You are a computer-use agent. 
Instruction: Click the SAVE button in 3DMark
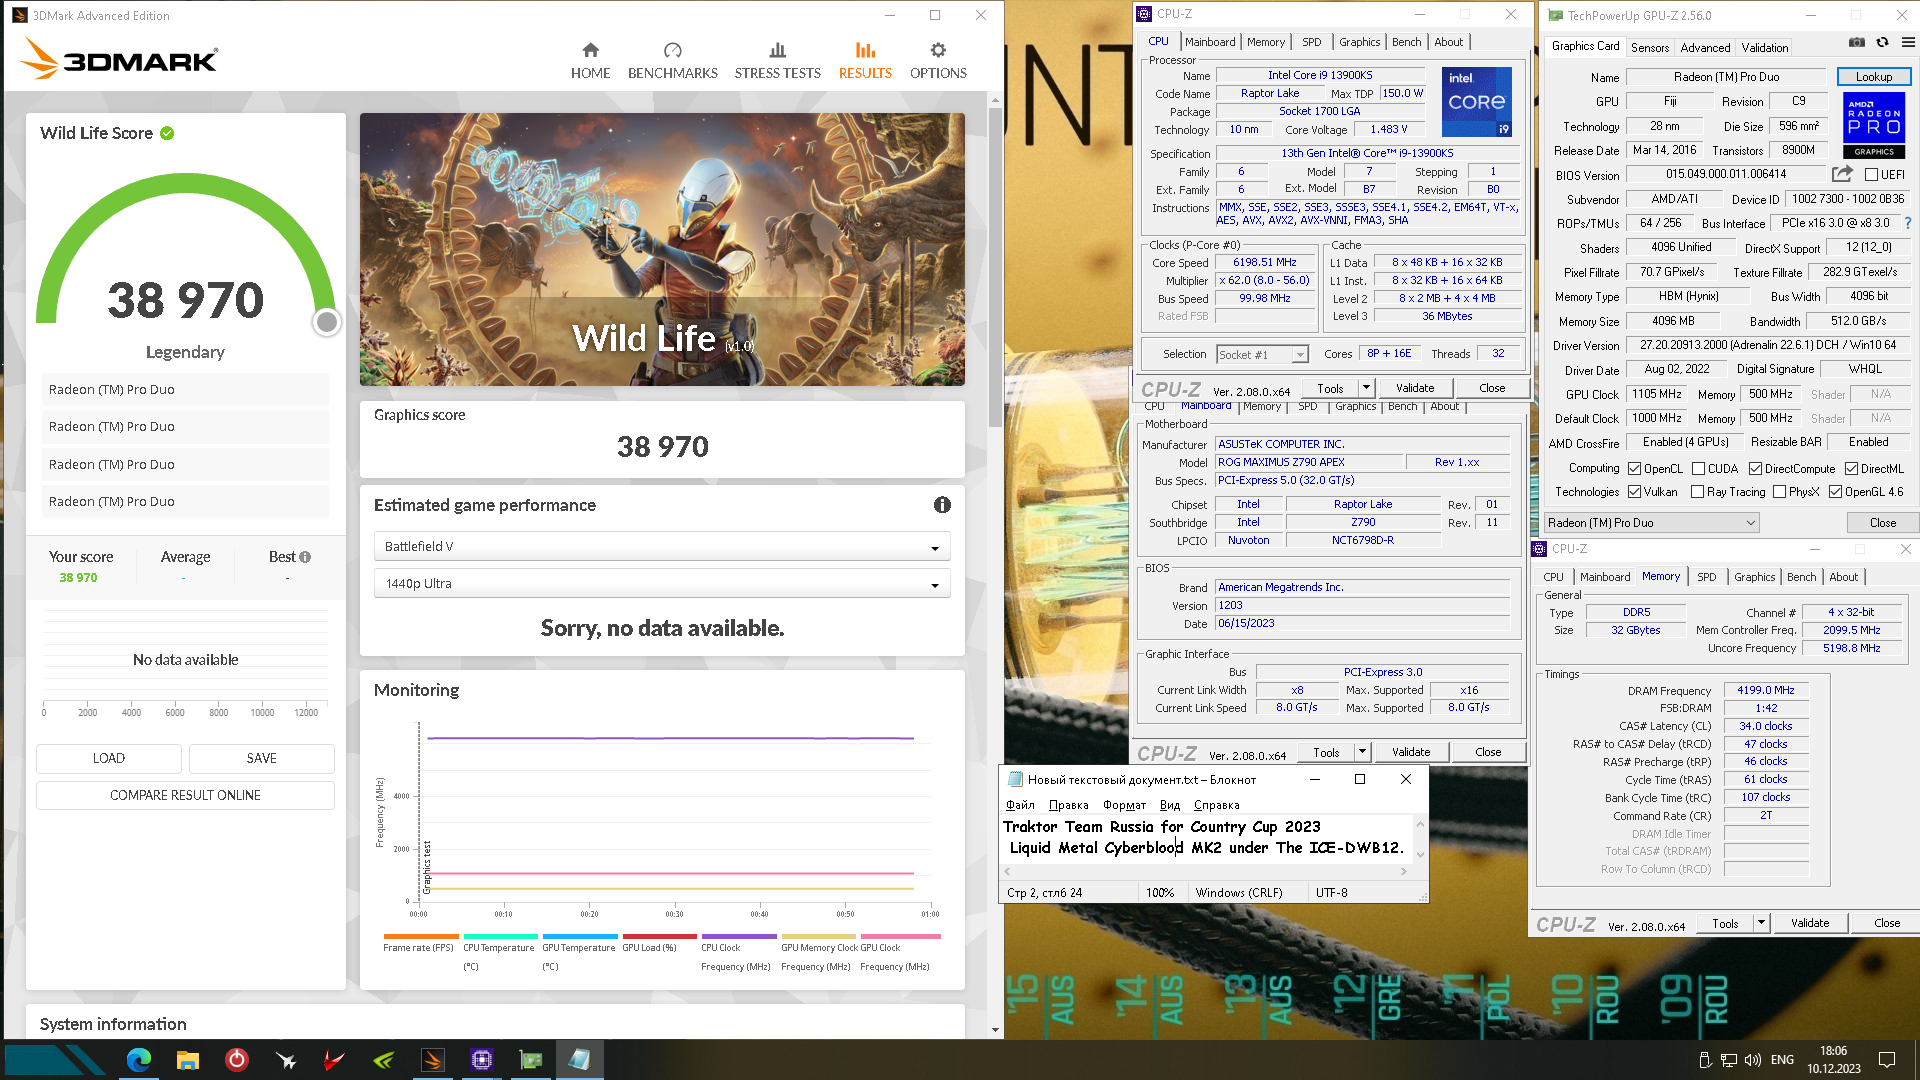(262, 758)
